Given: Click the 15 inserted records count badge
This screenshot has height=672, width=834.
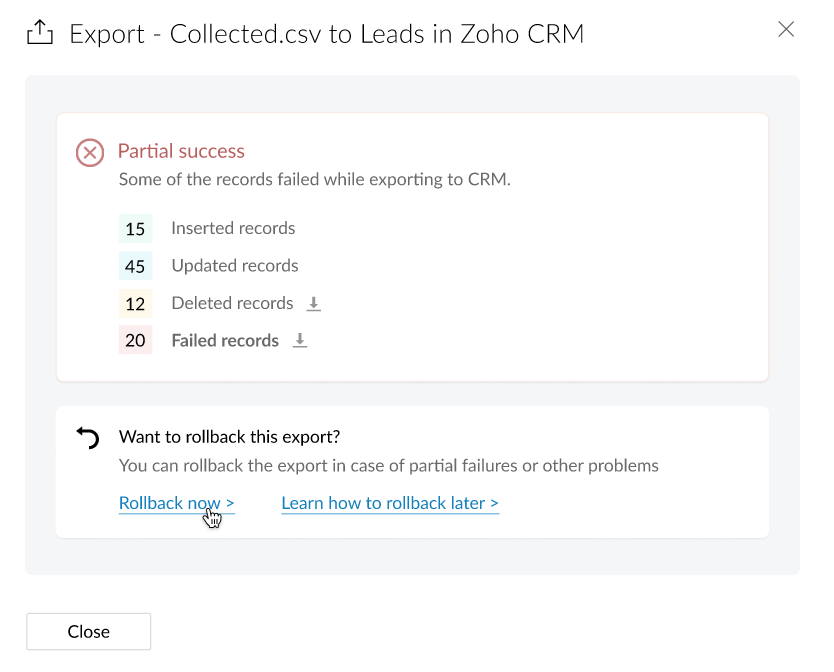Looking at the screenshot, I should point(135,229).
